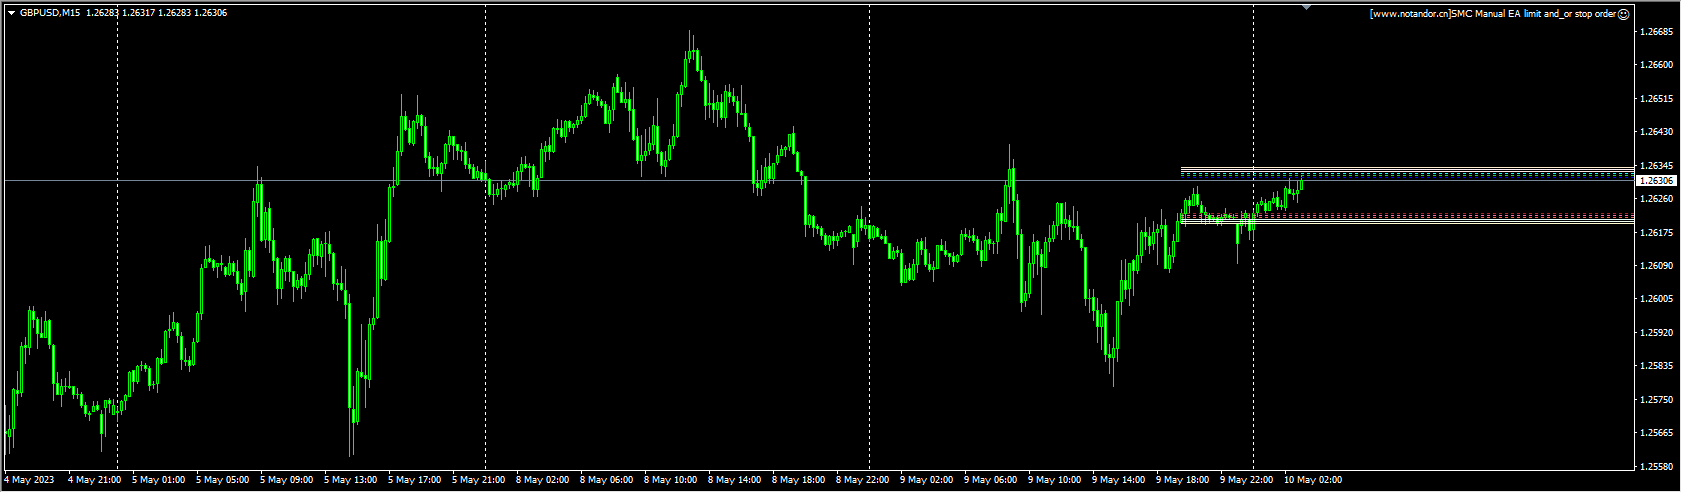Click the 1.25920 price scale label
Viewport: 1682px width, 493px height.
pos(1659,333)
